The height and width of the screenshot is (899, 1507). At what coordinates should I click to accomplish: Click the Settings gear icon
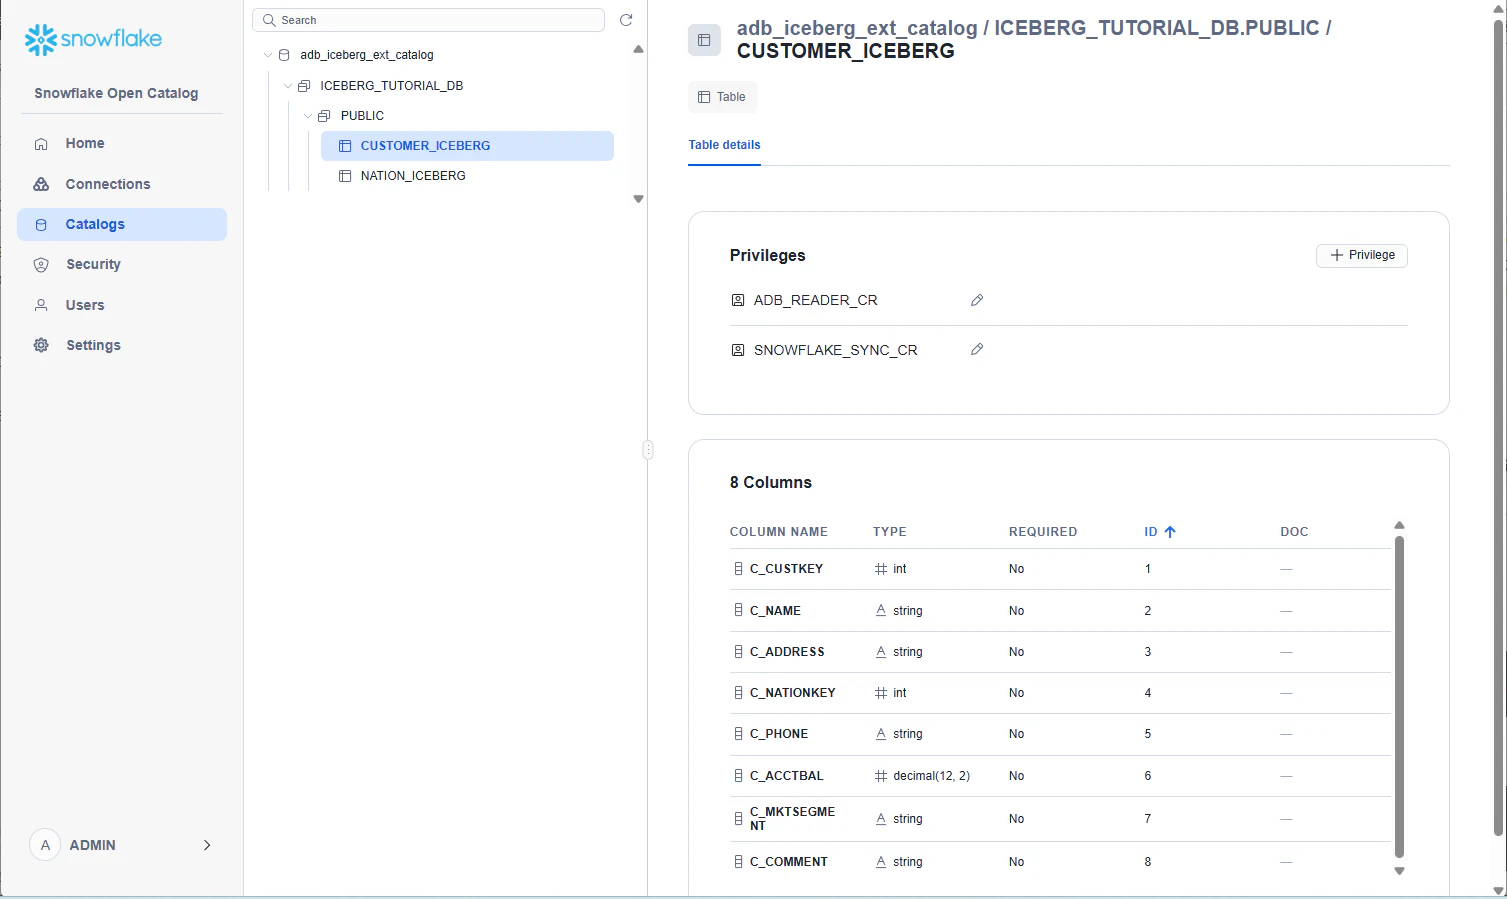(x=41, y=345)
